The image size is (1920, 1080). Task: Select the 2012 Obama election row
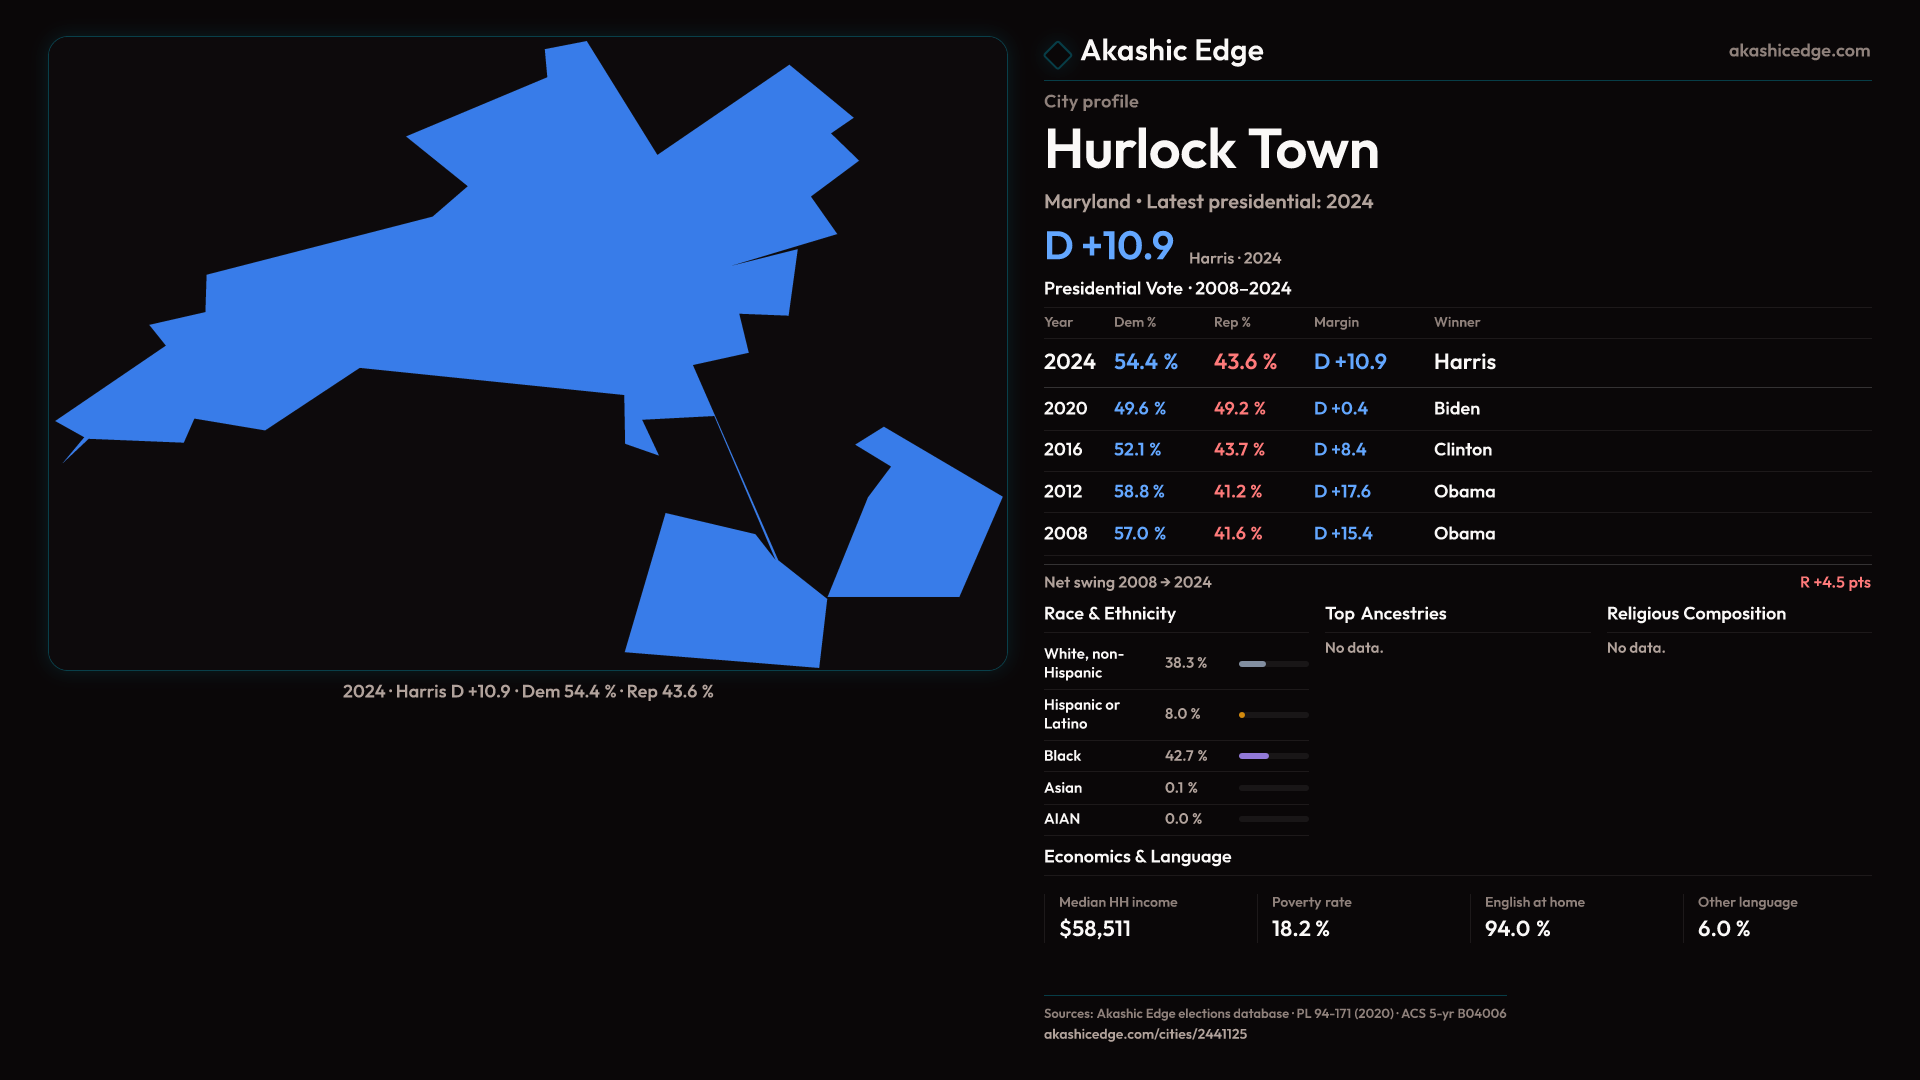tap(1456, 492)
